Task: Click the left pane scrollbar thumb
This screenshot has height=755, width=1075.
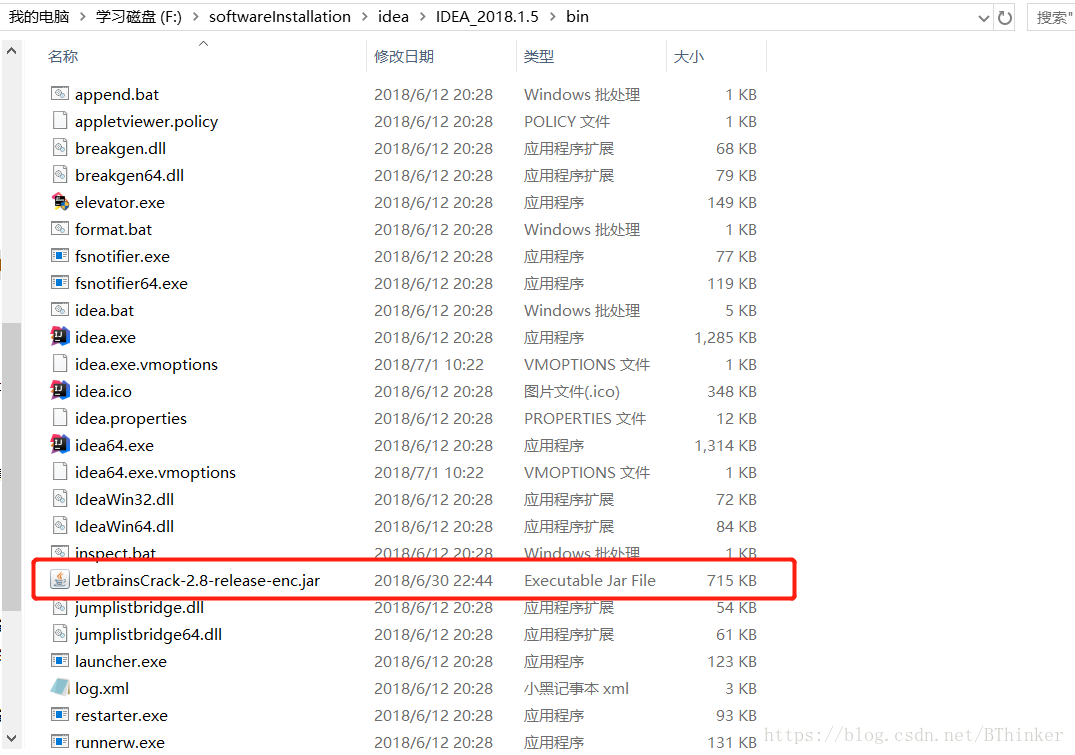Action: 12,466
